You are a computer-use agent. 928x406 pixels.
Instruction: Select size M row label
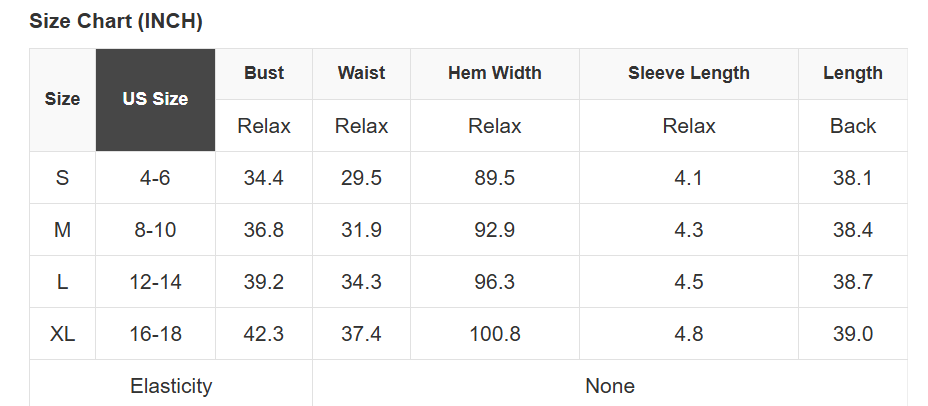(x=62, y=230)
